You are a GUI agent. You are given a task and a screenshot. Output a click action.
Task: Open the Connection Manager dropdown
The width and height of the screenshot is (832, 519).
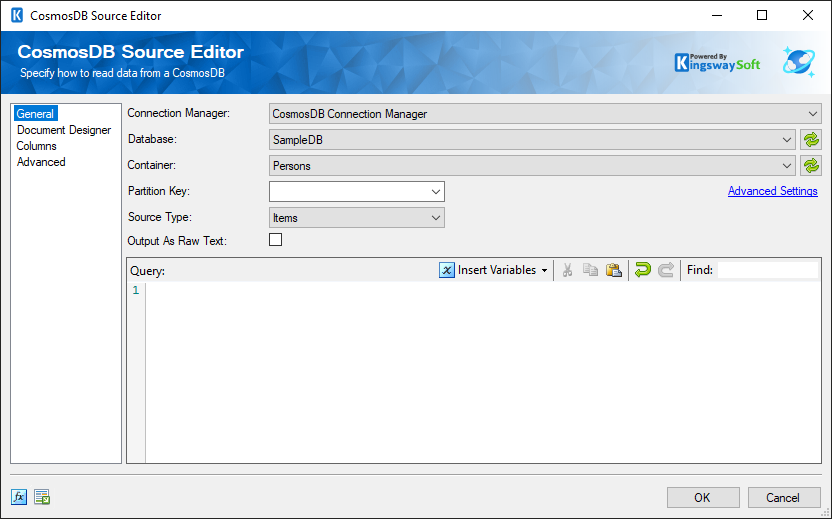(x=545, y=114)
